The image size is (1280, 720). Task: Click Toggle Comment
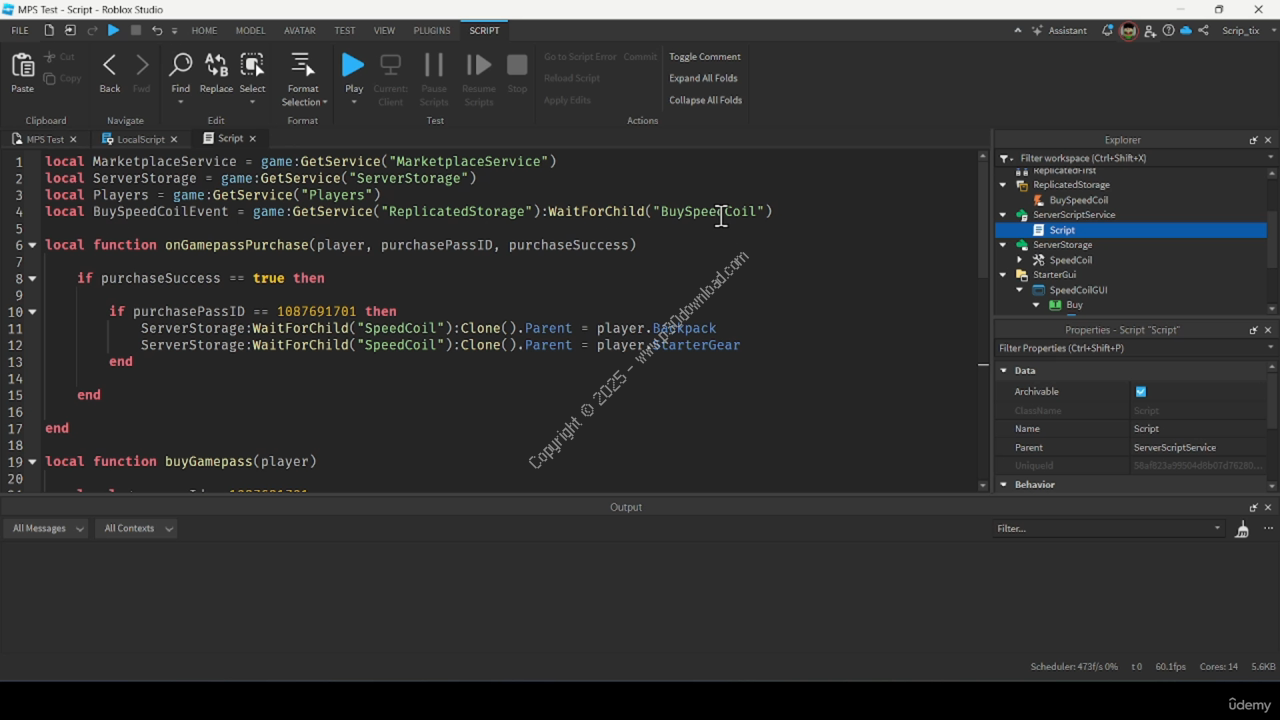coord(705,57)
